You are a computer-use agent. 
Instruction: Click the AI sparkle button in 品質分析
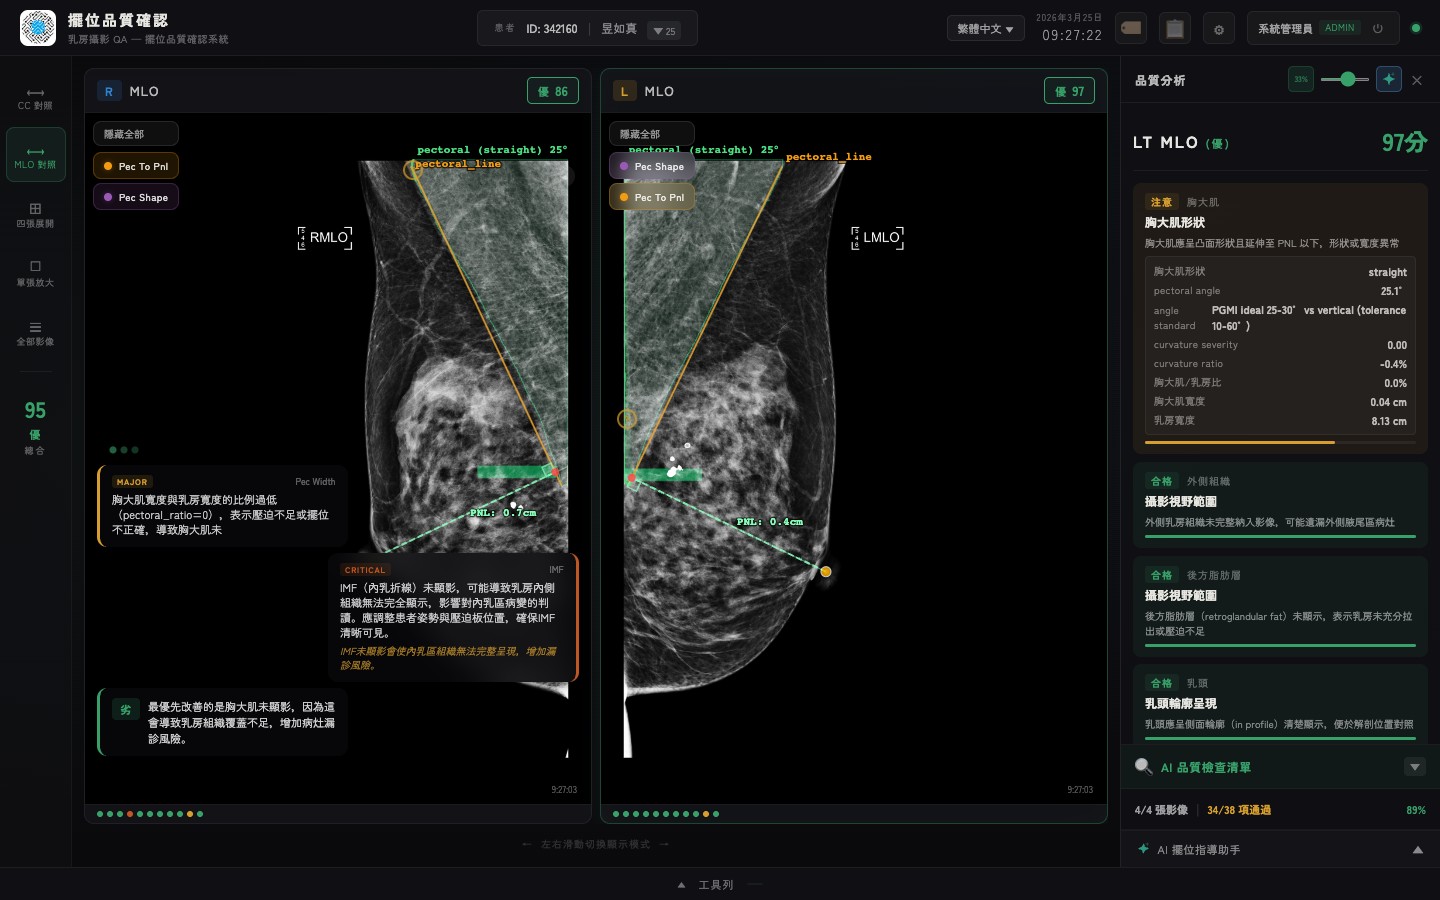pyautogui.click(x=1388, y=79)
